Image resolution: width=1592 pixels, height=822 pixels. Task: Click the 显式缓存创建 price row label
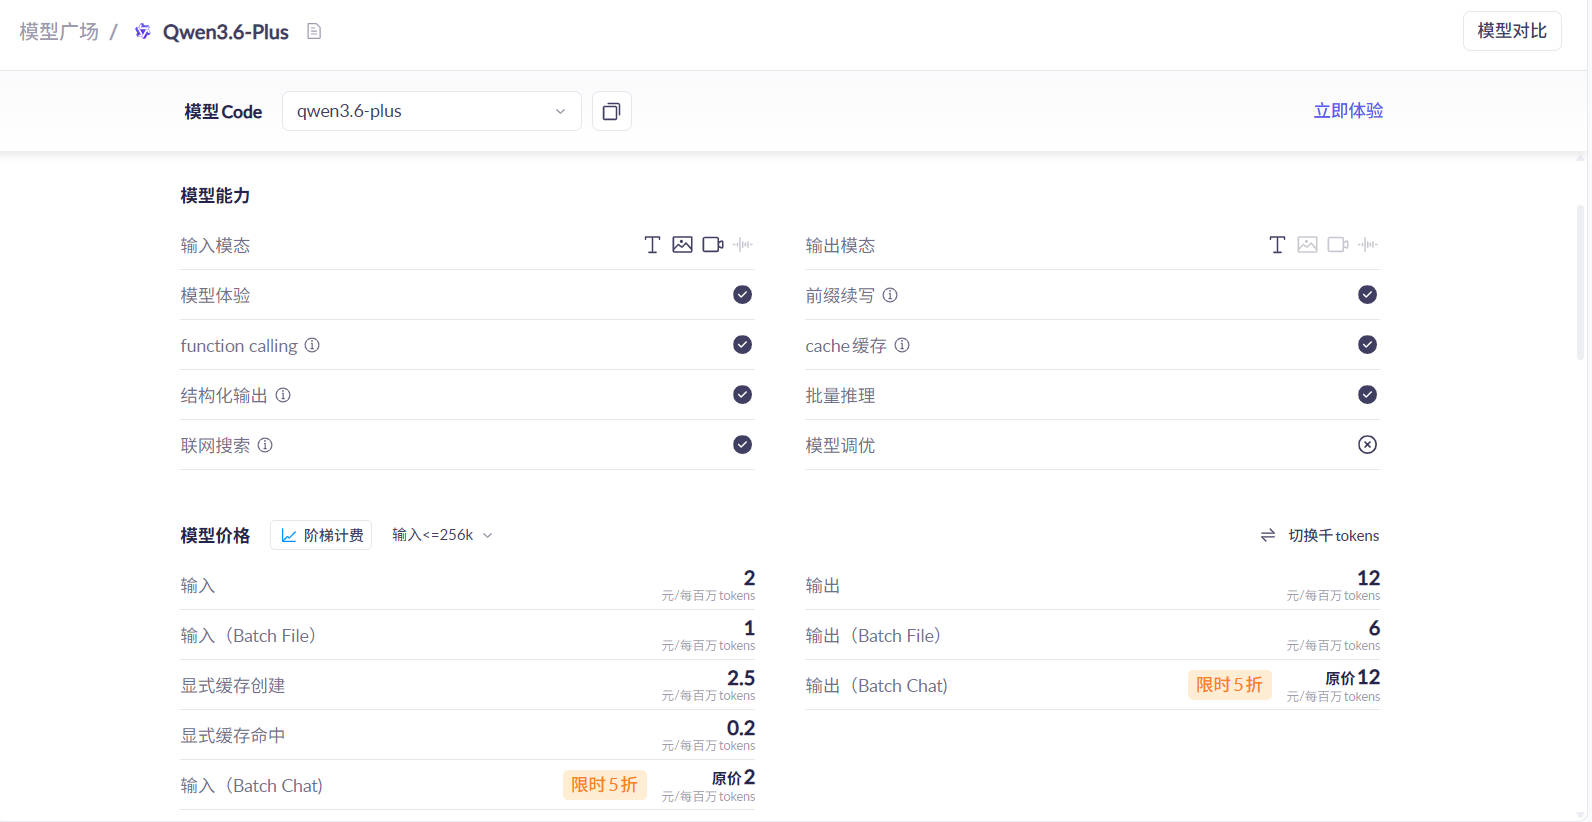coord(233,685)
